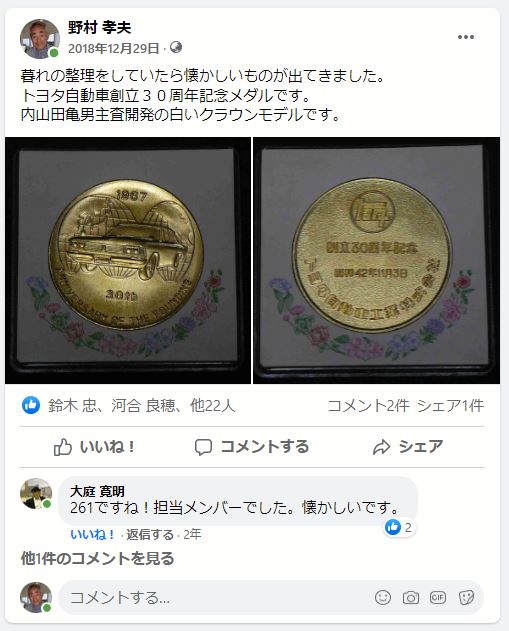The width and height of the screenshot is (509, 631).
Task: Click the like count badge on 大庭's comment
Action: pyautogui.click(x=399, y=527)
